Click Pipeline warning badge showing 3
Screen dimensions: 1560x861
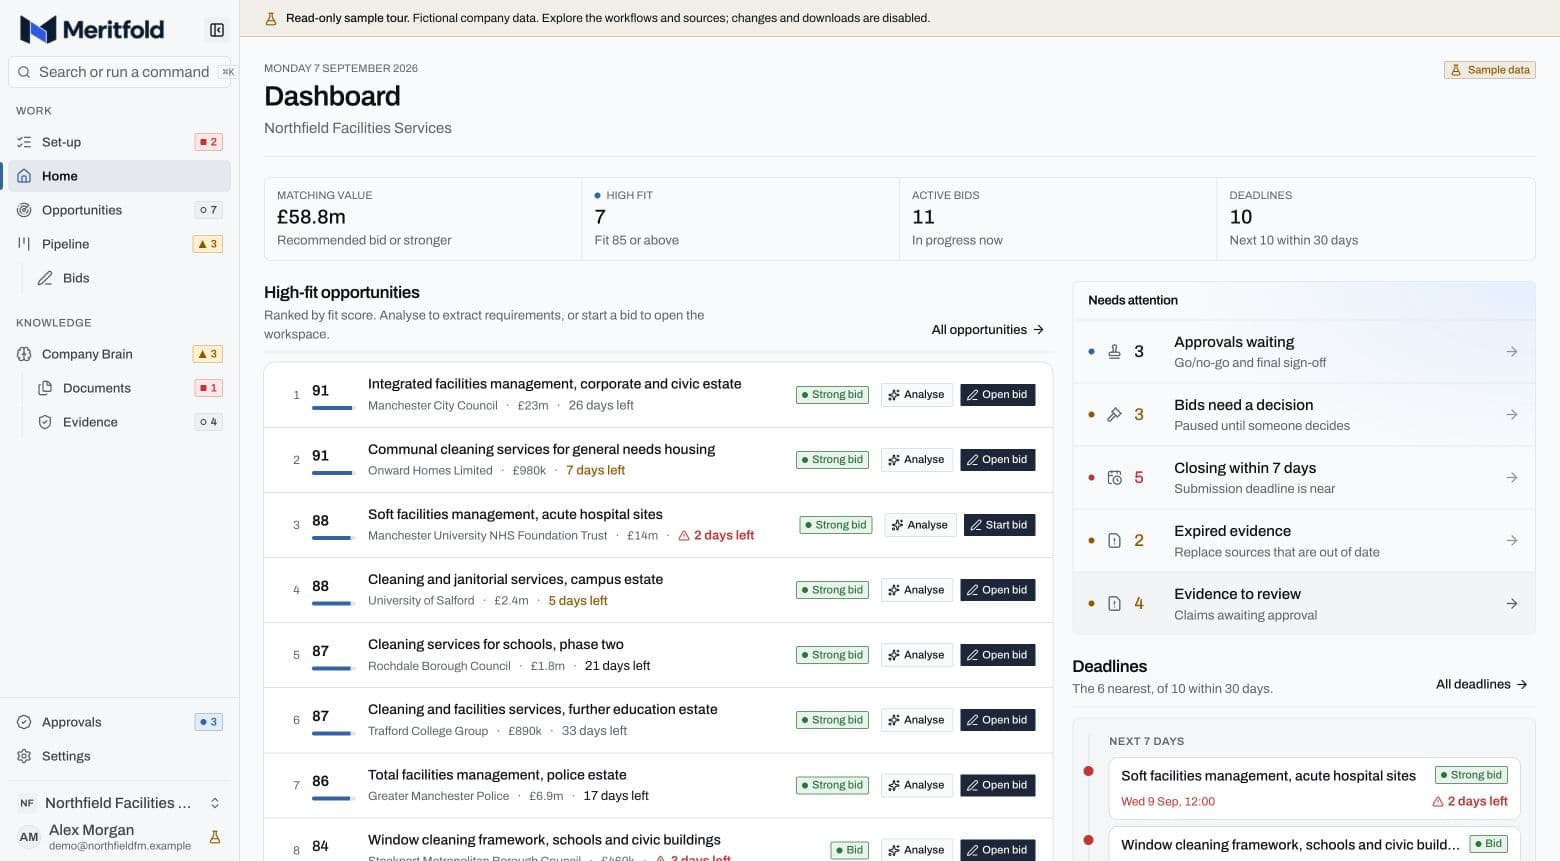pos(207,244)
